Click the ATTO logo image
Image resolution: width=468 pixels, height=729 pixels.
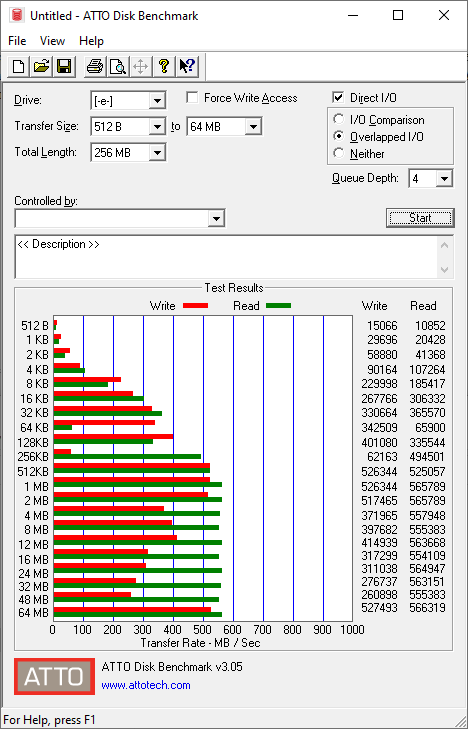point(54,676)
